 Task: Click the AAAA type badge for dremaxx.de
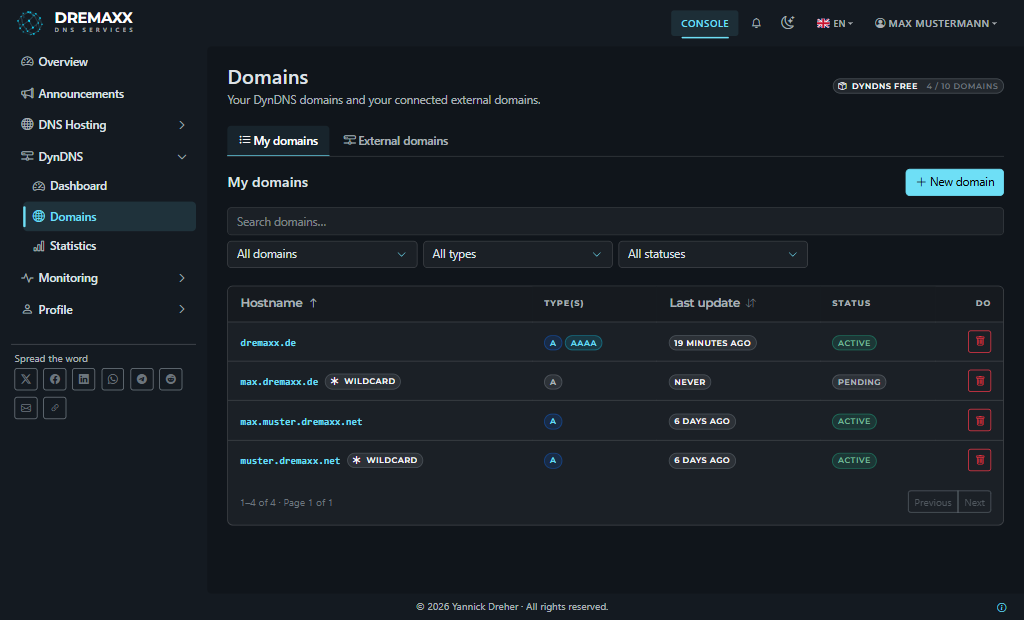coord(583,343)
